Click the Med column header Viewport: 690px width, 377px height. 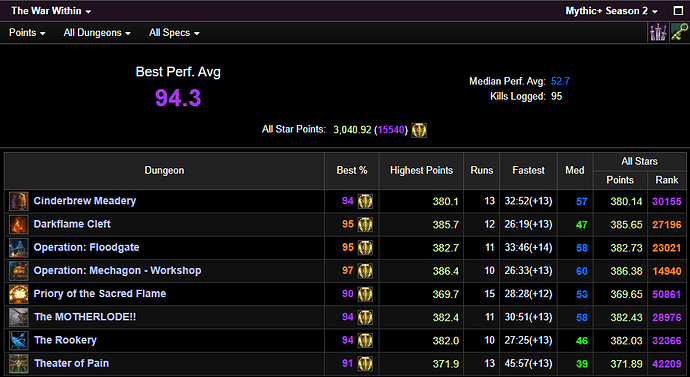[x=575, y=171]
